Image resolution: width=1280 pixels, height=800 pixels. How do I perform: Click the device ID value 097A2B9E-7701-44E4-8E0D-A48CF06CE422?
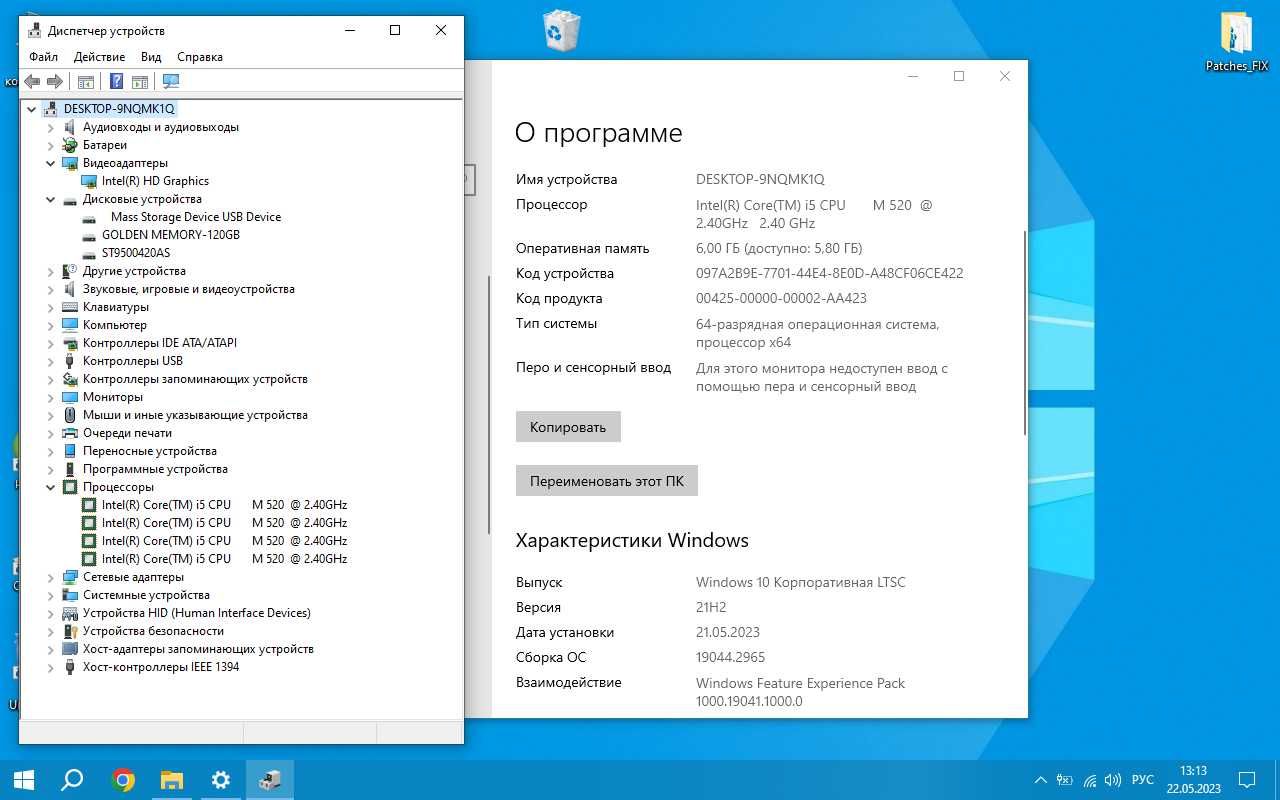coord(830,273)
